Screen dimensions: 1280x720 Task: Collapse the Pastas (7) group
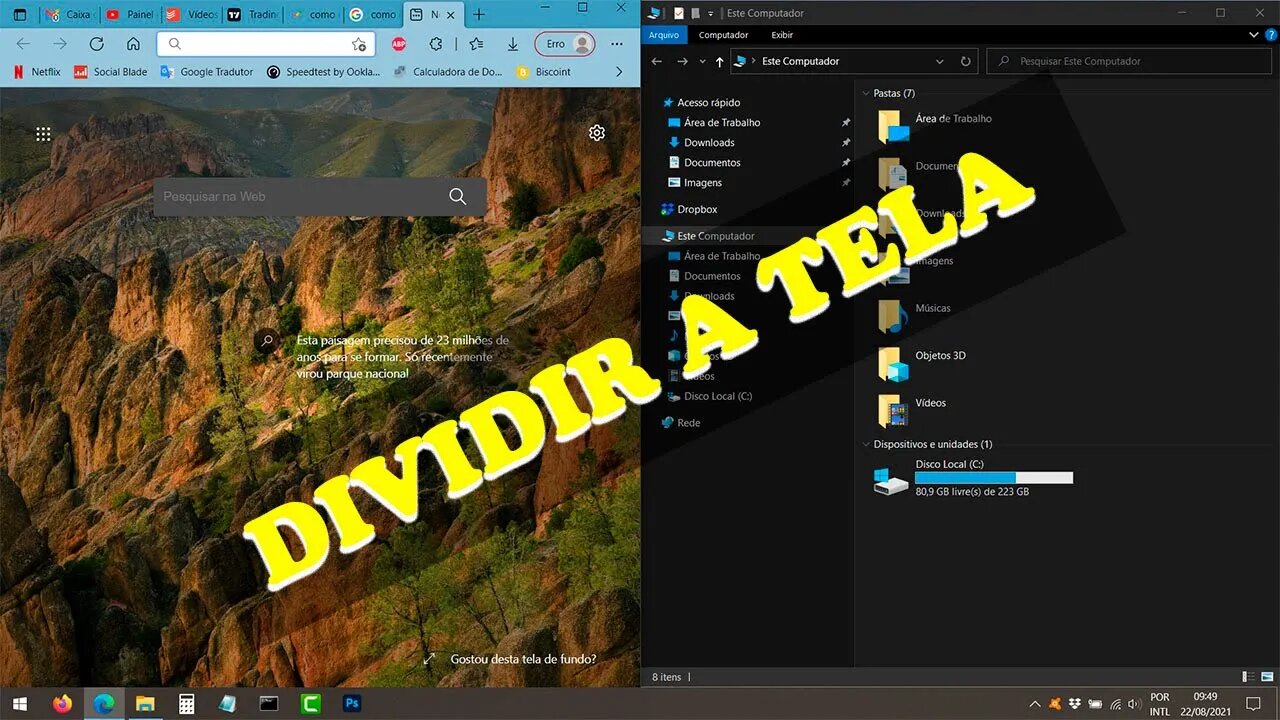point(866,93)
